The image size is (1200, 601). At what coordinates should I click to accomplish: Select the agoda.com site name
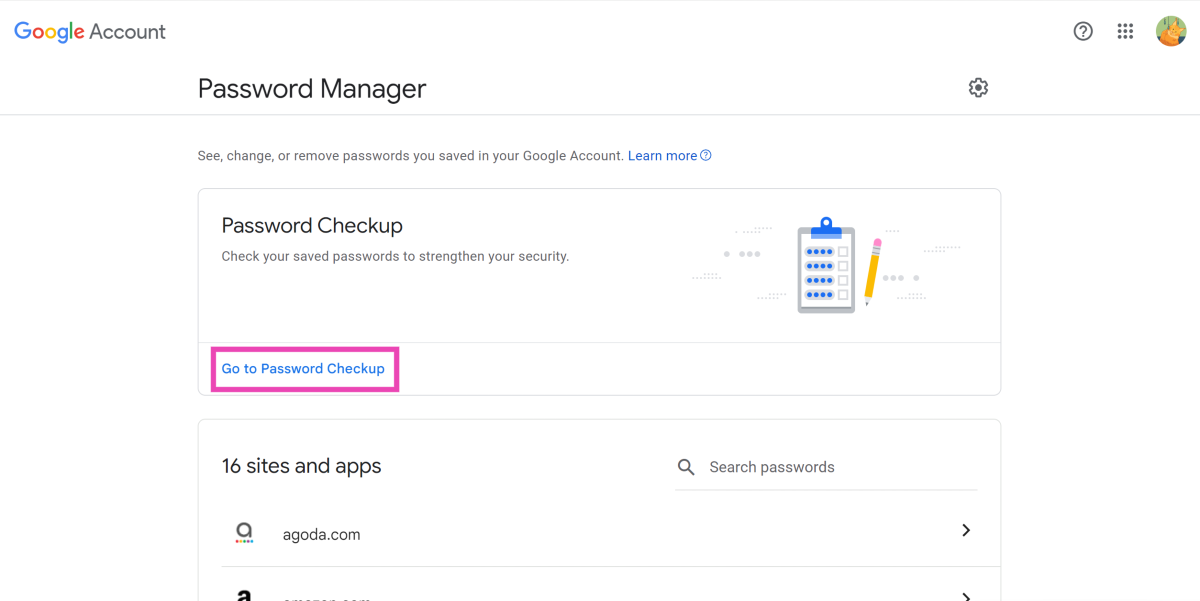pyautogui.click(x=321, y=534)
